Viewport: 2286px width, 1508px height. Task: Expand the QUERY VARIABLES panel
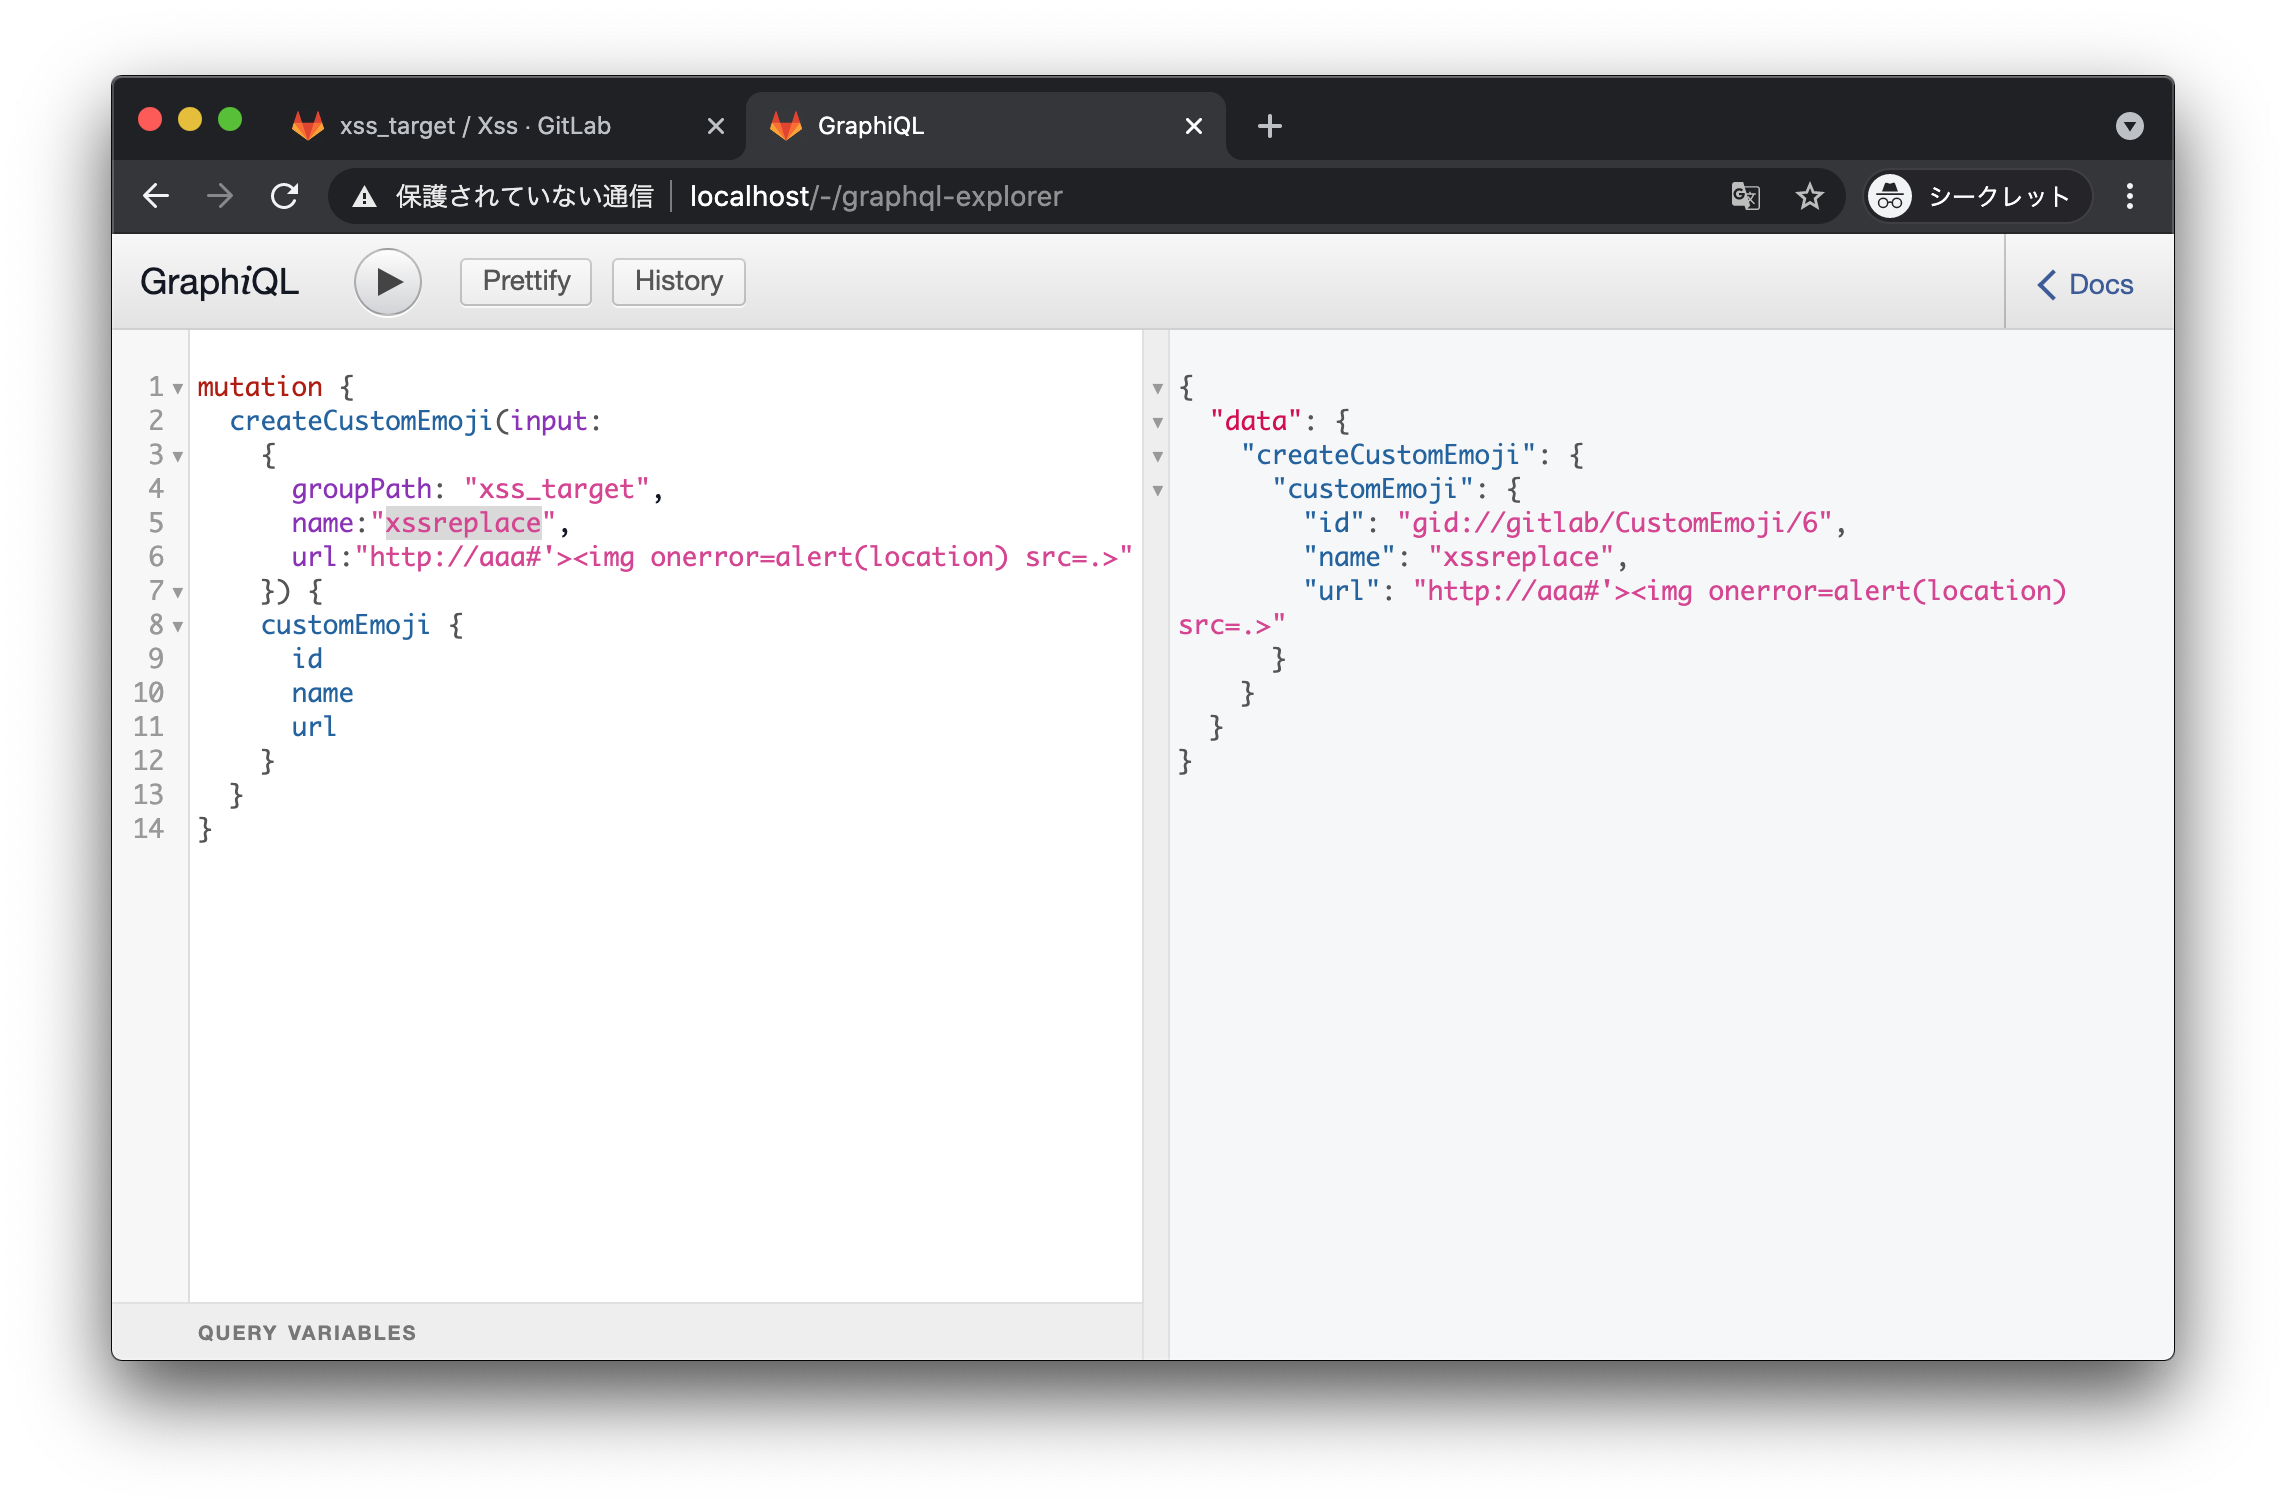[x=627, y=1332]
